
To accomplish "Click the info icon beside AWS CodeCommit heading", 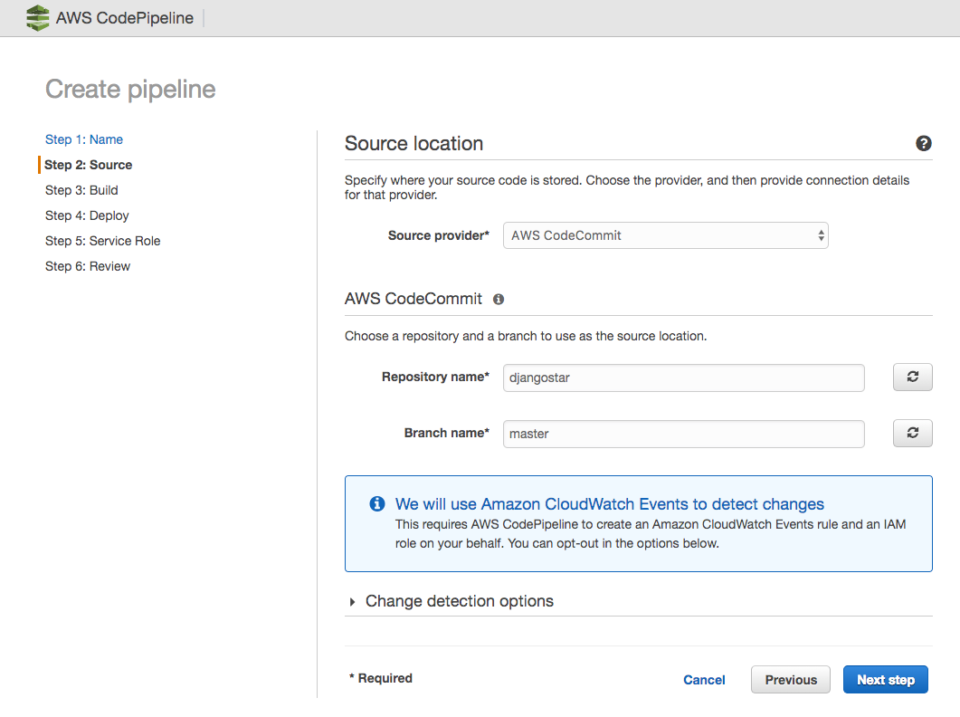I will coord(499,299).
